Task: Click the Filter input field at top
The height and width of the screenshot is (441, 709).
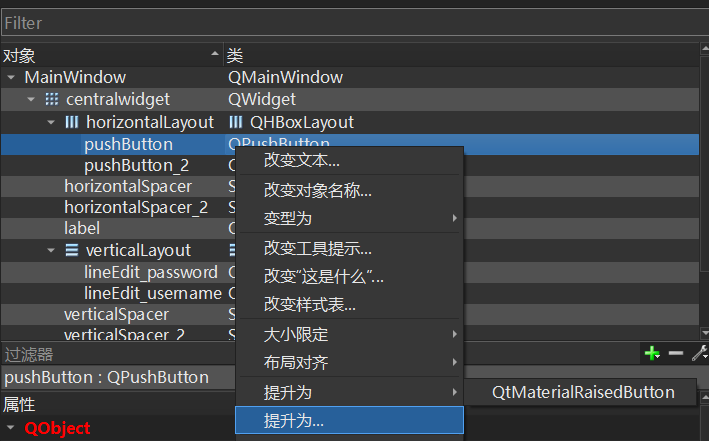Action: 354,23
